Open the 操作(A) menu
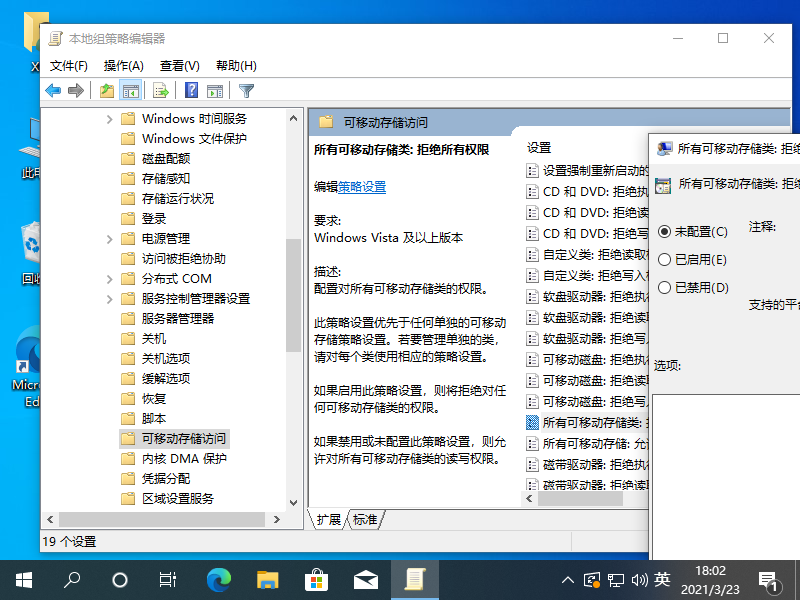The width and height of the screenshot is (800, 600). pyautogui.click(x=123, y=66)
